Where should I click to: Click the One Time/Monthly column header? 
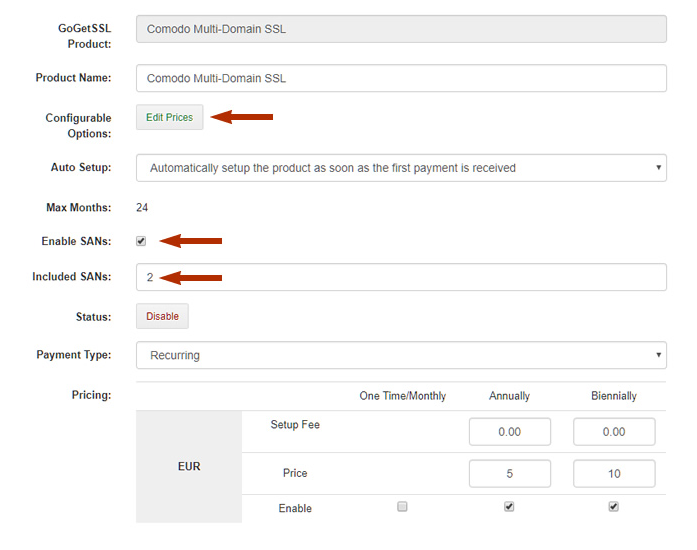pos(402,396)
